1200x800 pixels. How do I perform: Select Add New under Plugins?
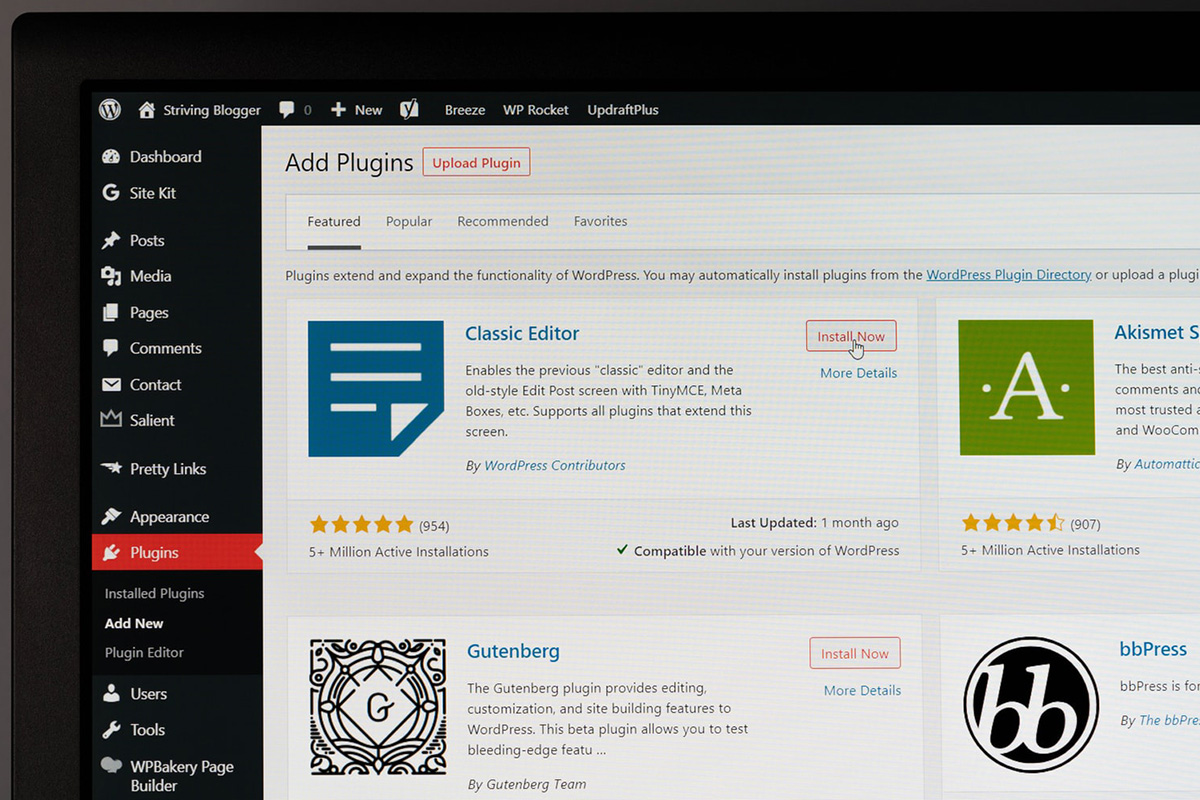[x=134, y=623]
